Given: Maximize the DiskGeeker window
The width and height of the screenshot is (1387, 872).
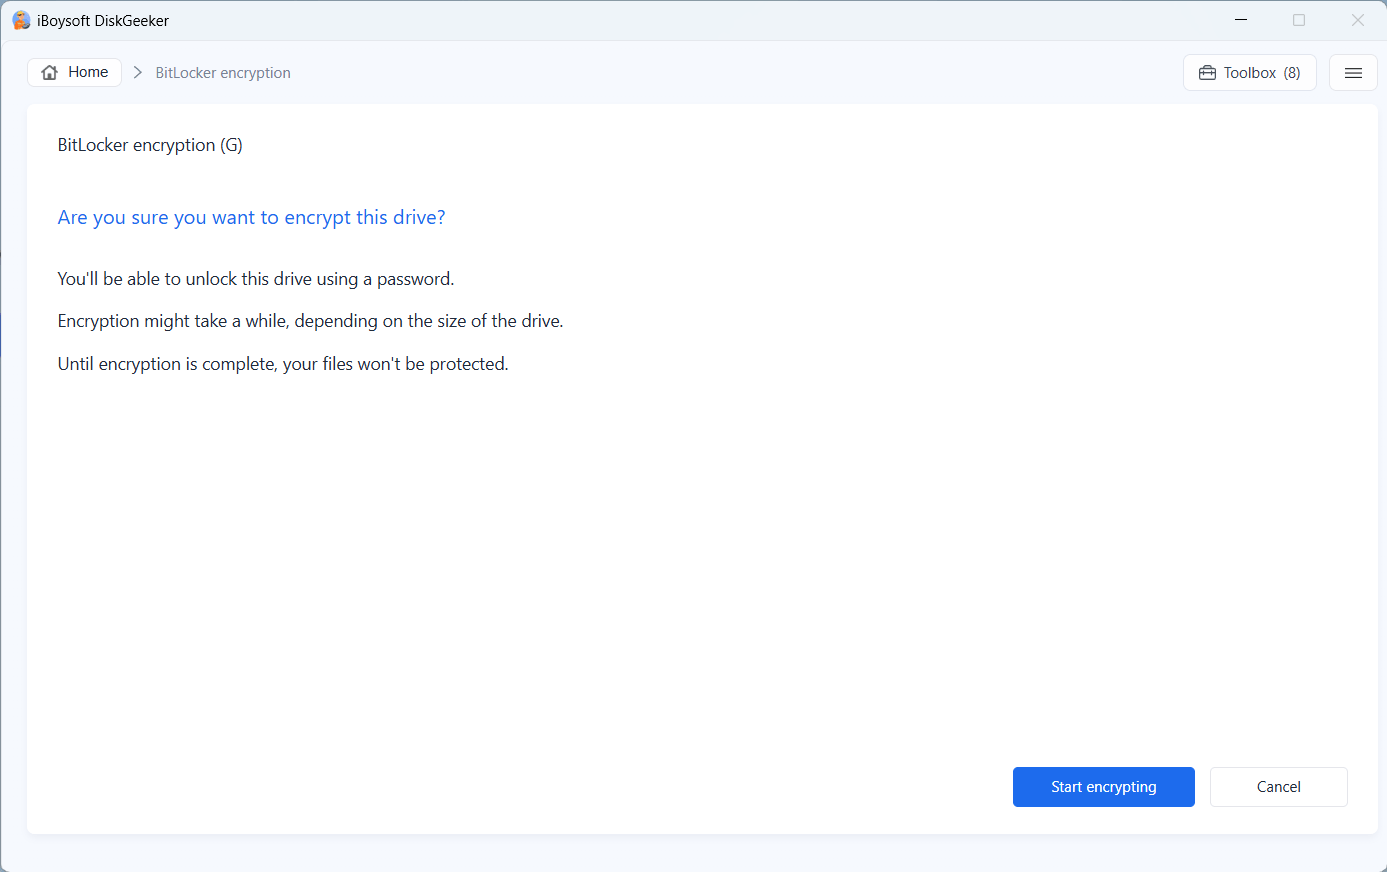Looking at the screenshot, I should 1299,20.
